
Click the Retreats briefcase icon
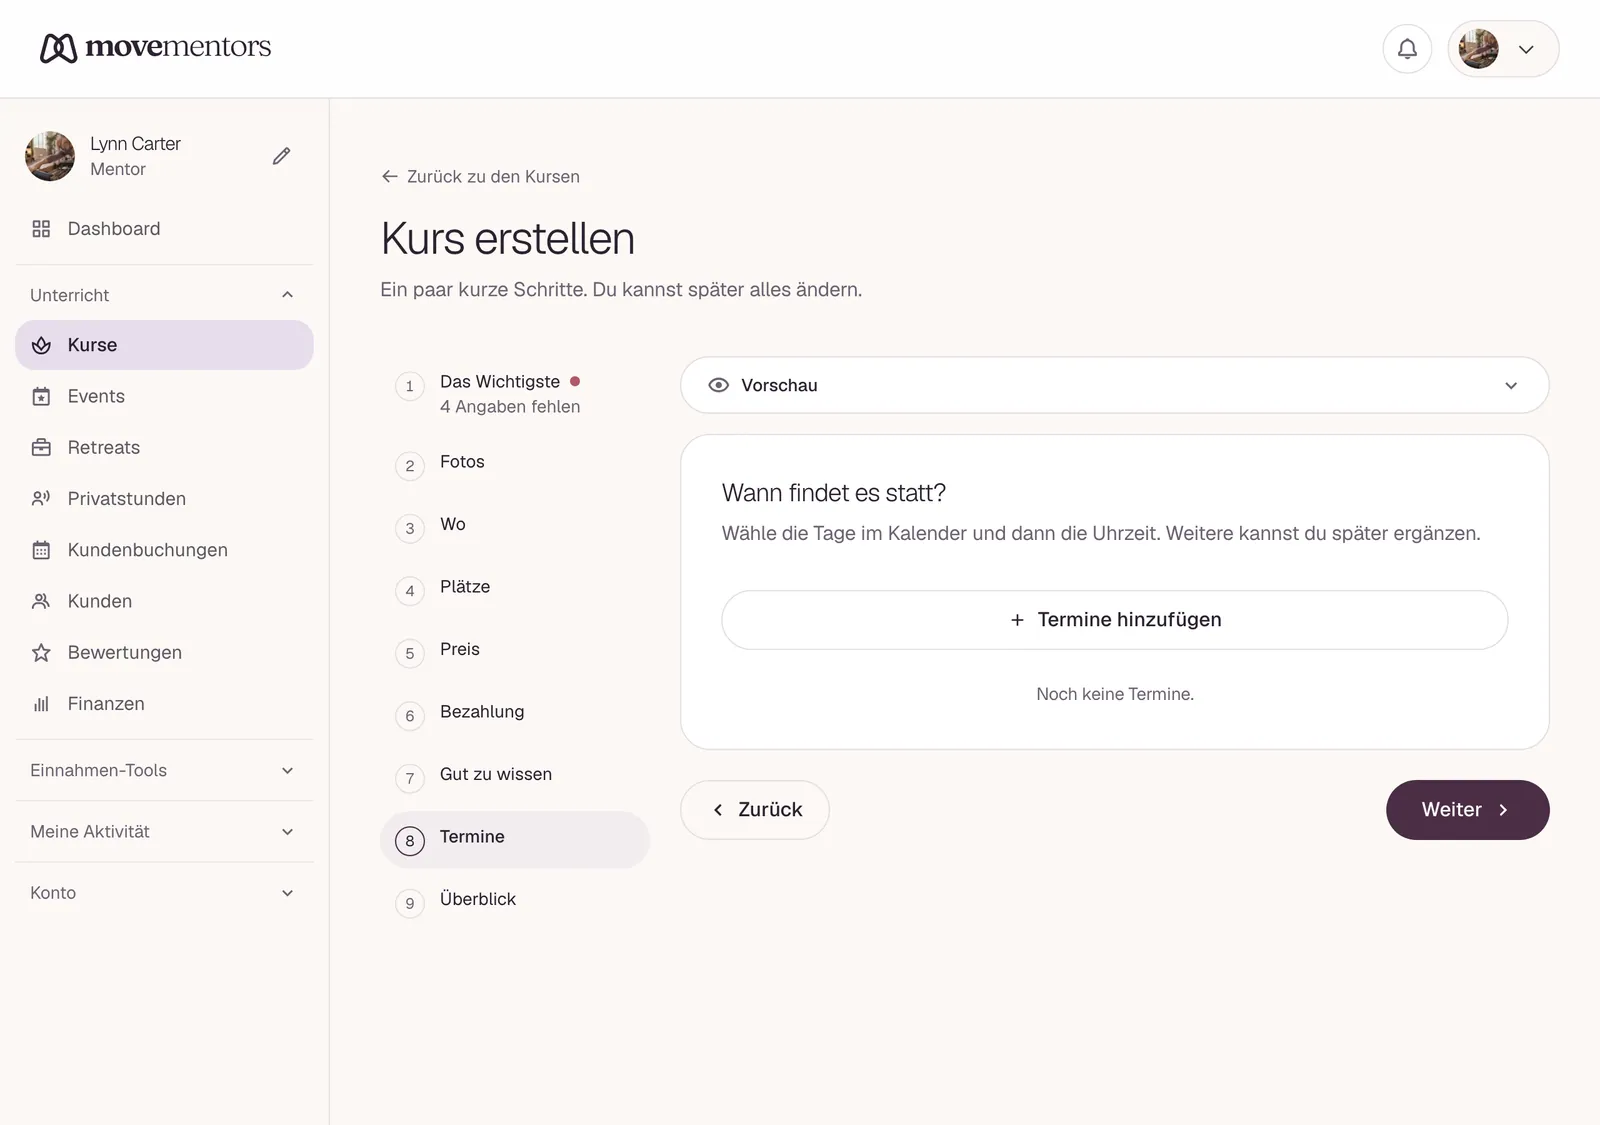[x=41, y=448]
